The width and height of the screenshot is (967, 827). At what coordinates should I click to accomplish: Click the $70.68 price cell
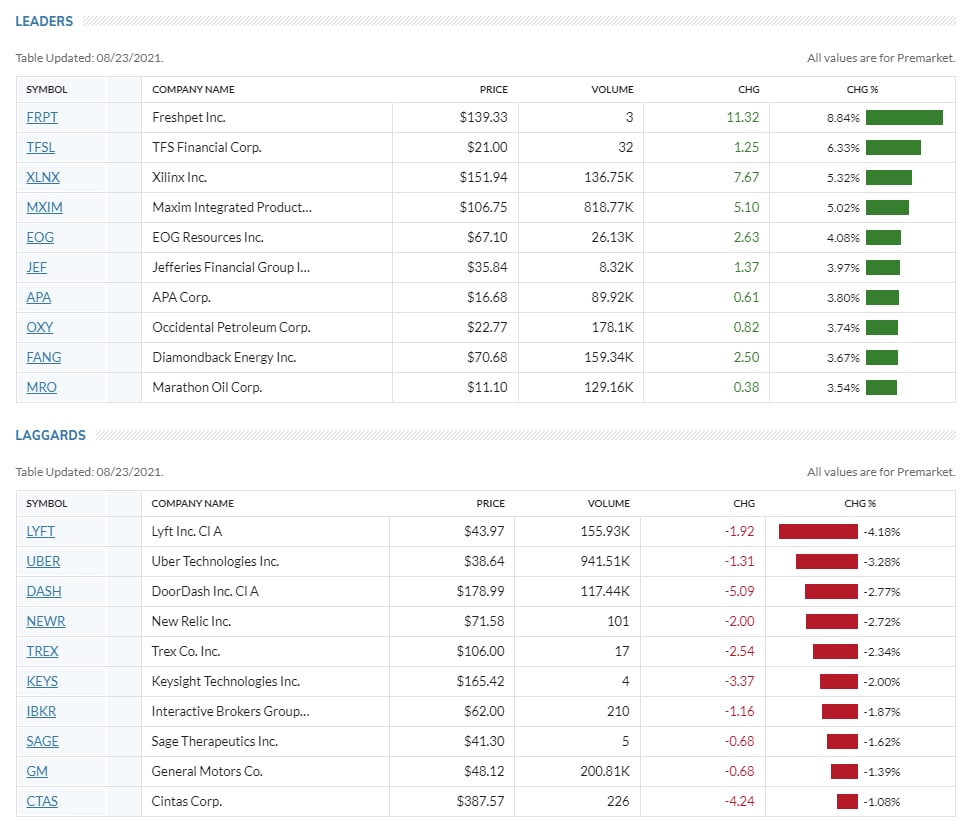pos(487,358)
